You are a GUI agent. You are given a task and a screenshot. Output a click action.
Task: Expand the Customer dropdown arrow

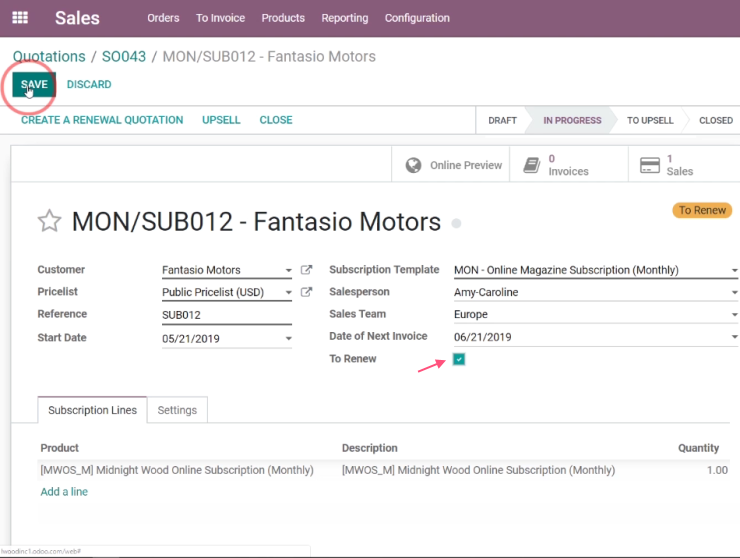288,271
